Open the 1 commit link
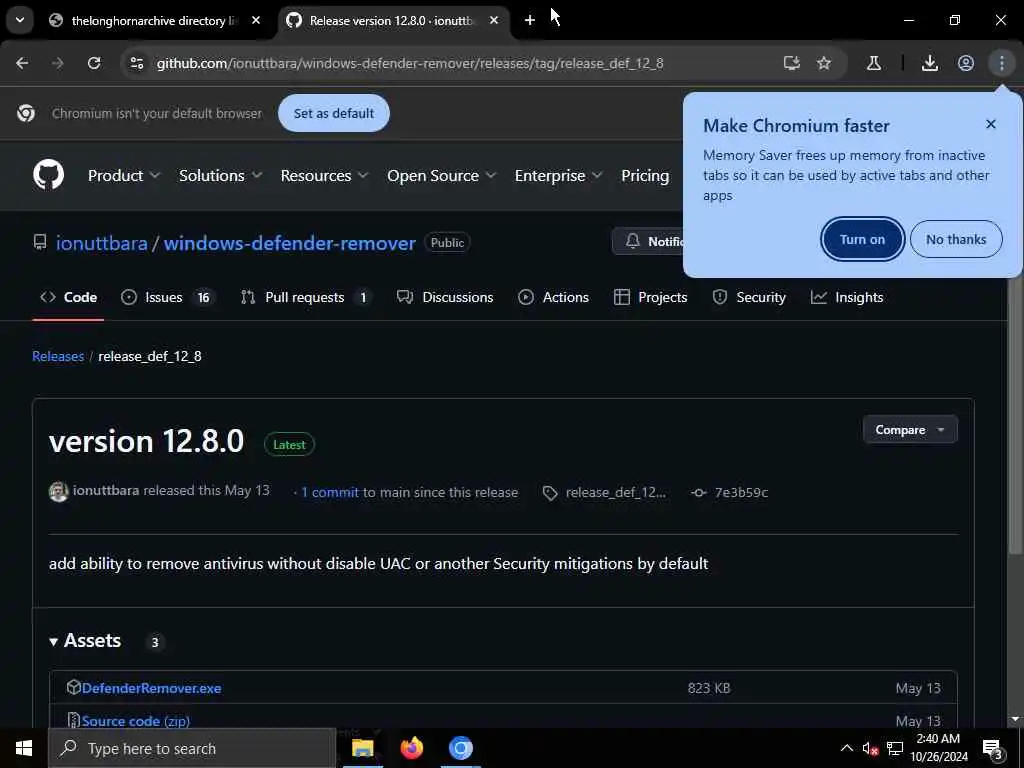The width and height of the screenshot is (1024, 768). [330, 492]
